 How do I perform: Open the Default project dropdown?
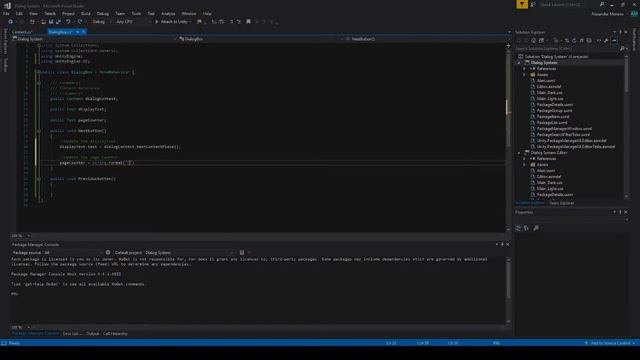189,253
